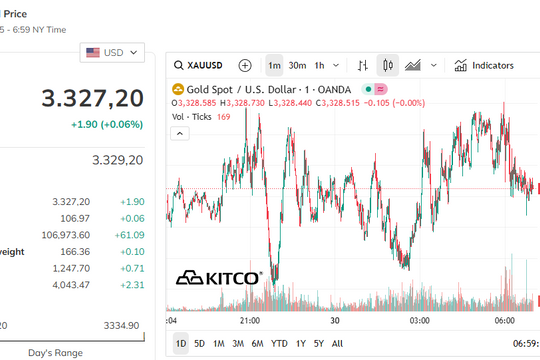Click the Gold Spot symbol icon
This screenshot has width=540, height=360.
click(178, 89)
